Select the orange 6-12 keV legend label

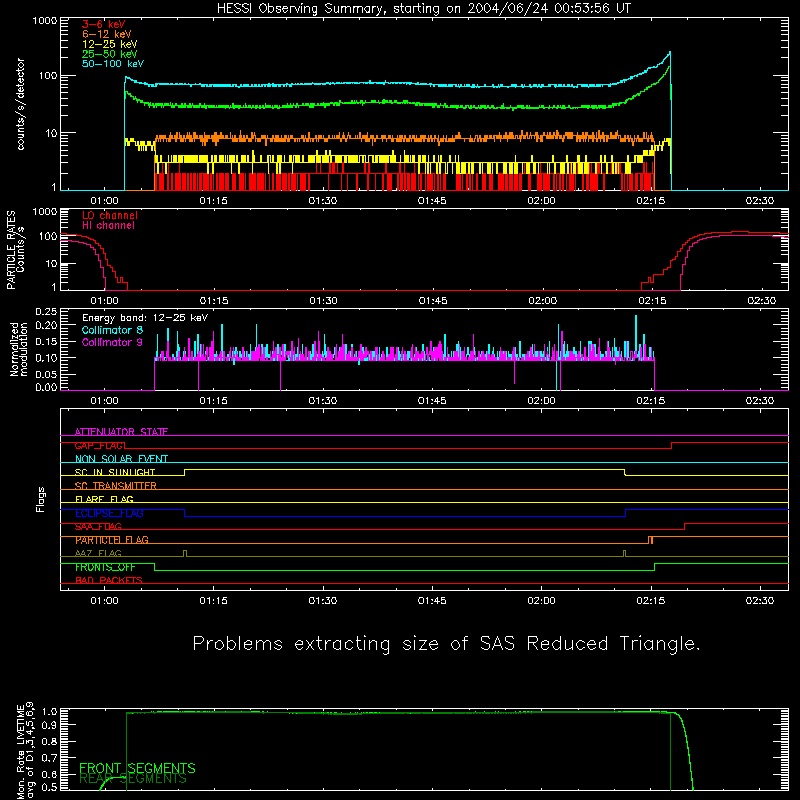point(107,34)
